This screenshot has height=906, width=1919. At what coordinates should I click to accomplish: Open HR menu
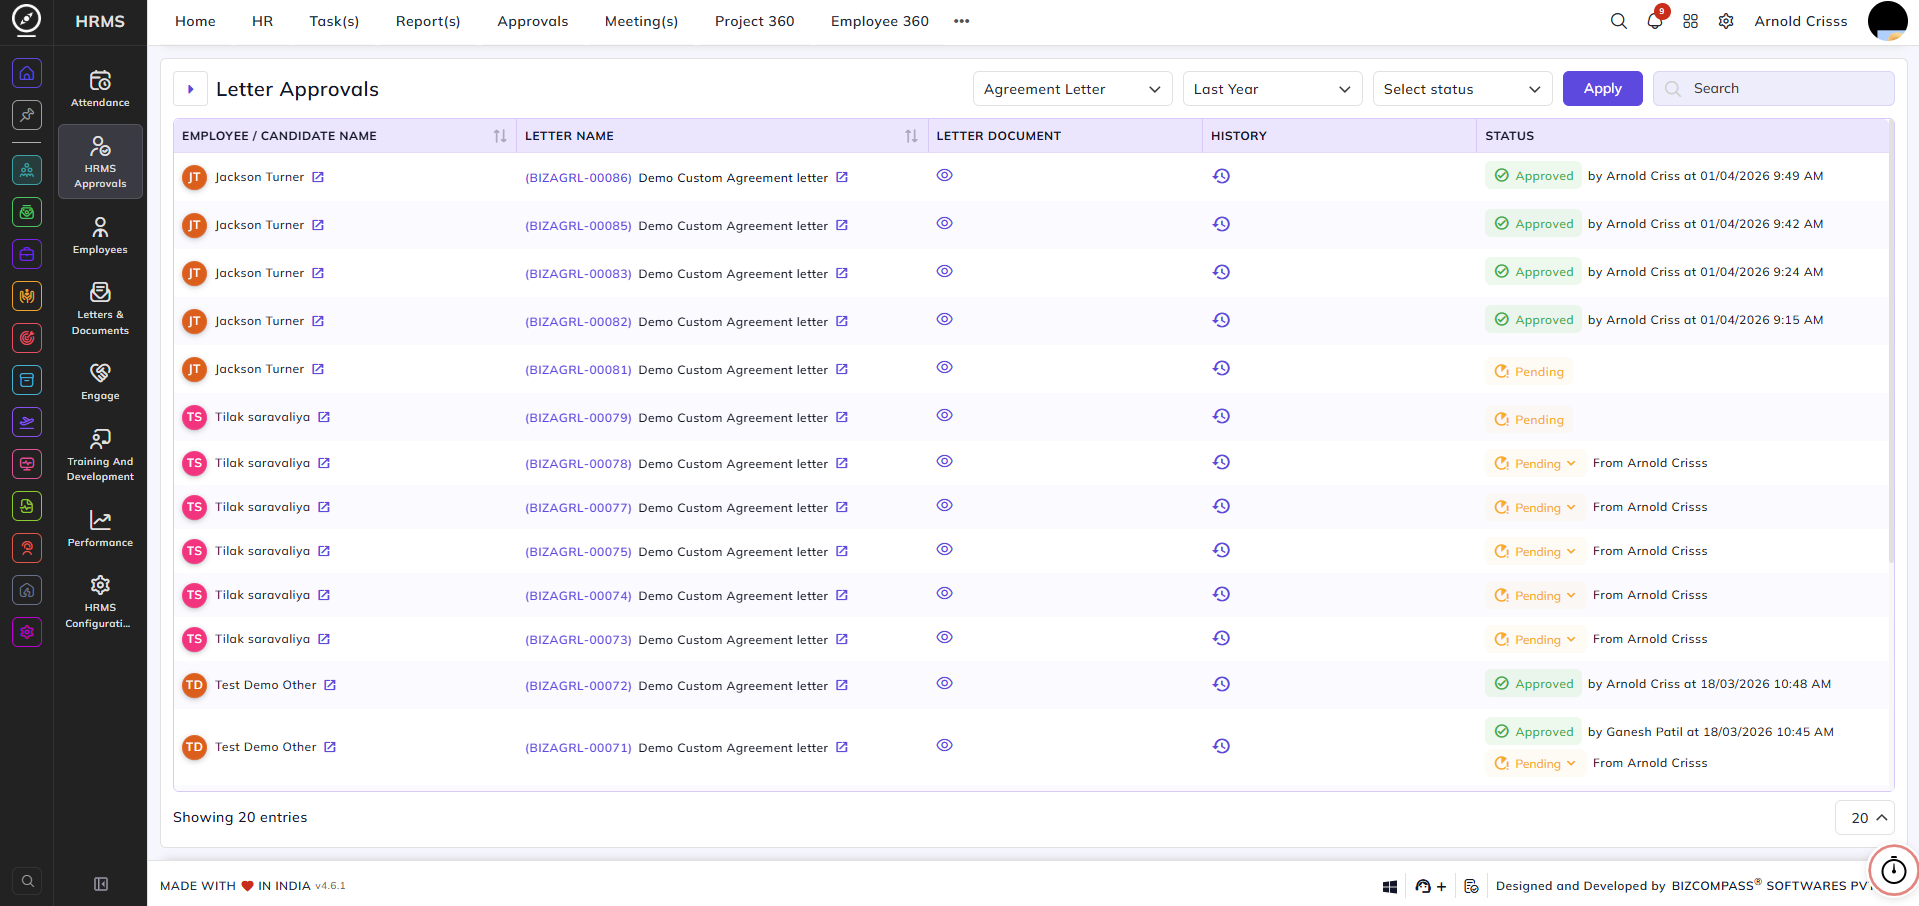pos(262,21)
